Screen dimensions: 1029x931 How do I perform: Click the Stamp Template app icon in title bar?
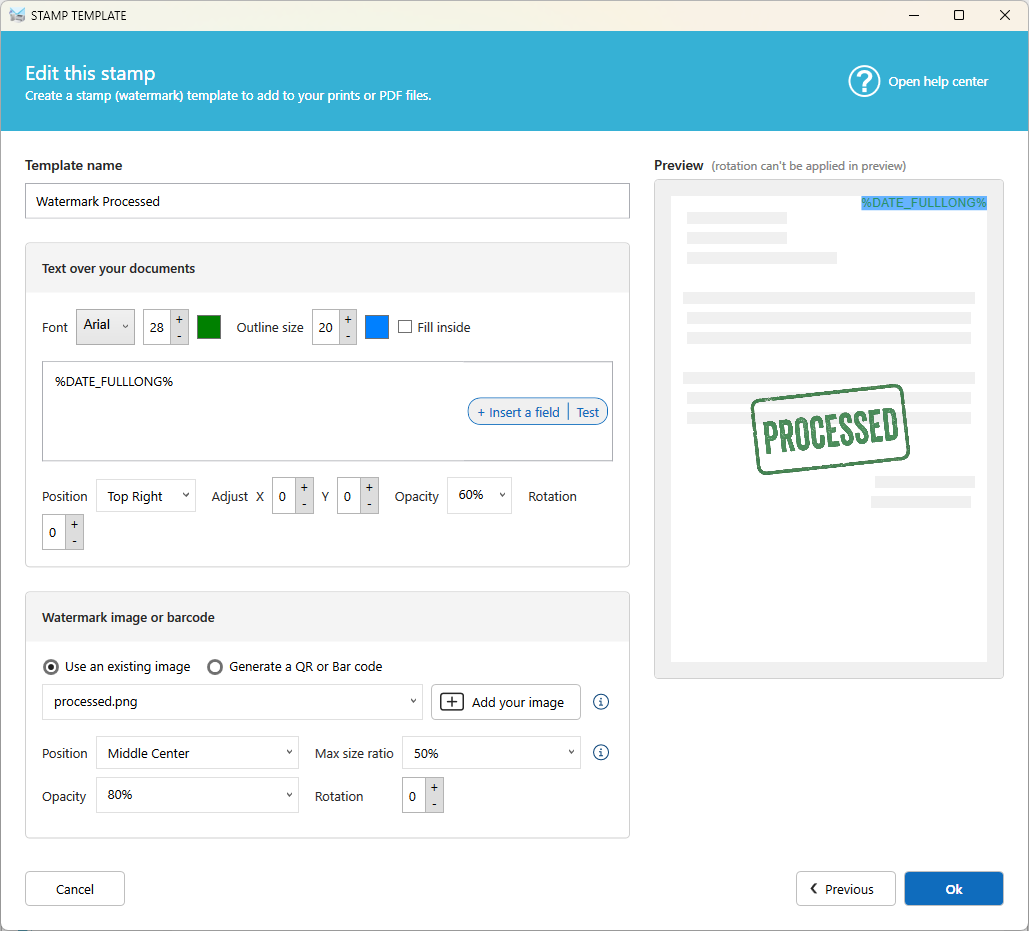(x=17, y=15)
